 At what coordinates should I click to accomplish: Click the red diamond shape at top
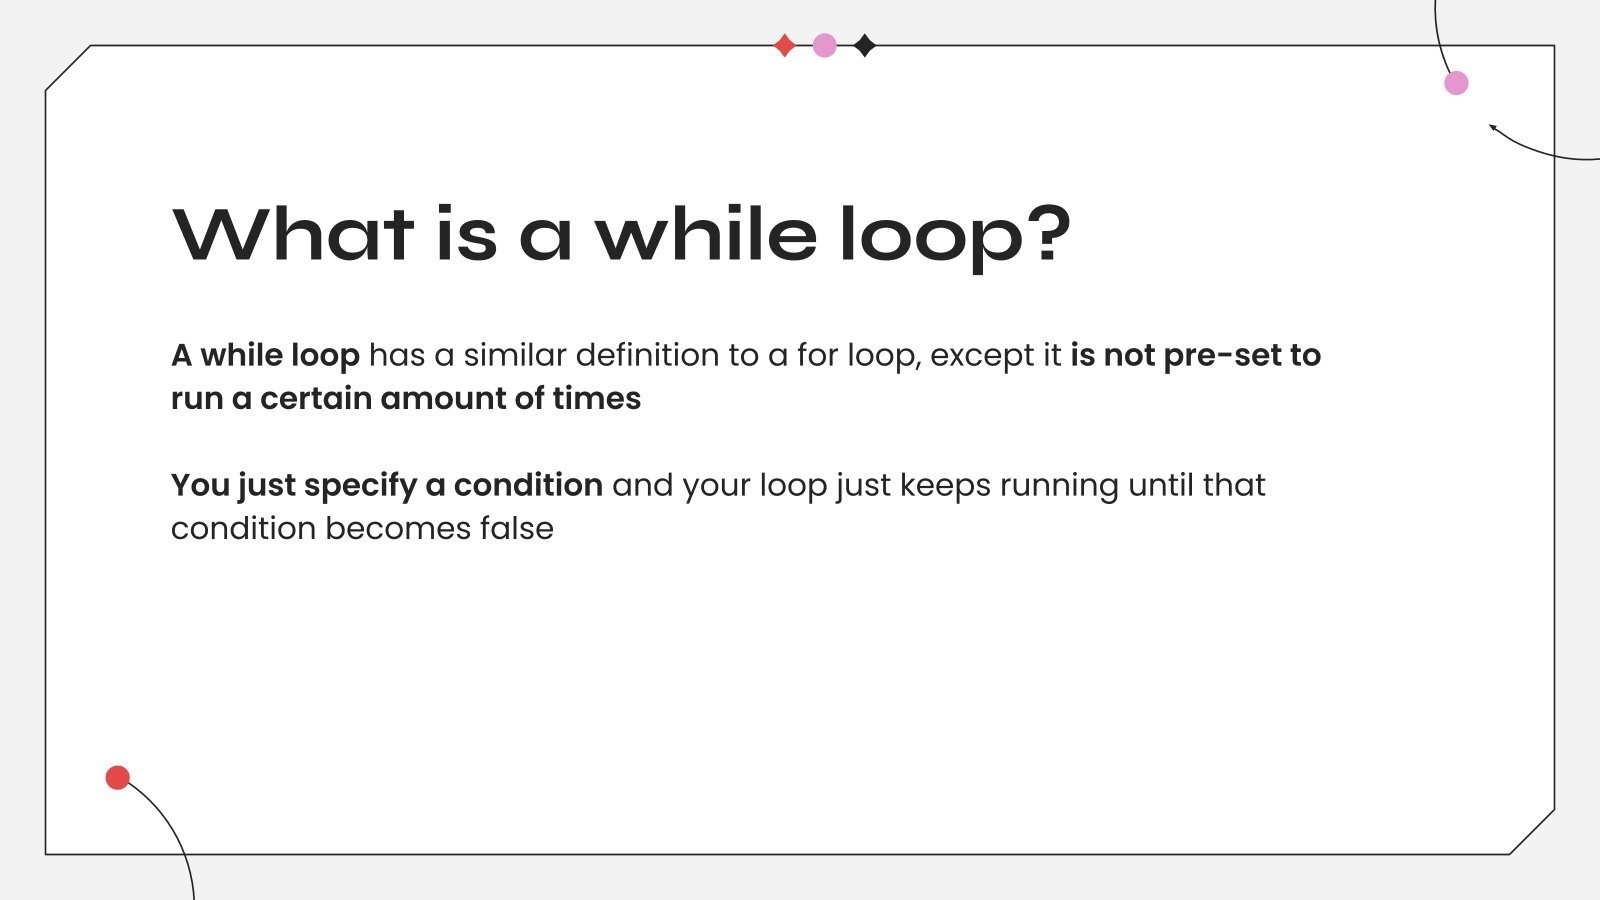[x=785, y=45]
